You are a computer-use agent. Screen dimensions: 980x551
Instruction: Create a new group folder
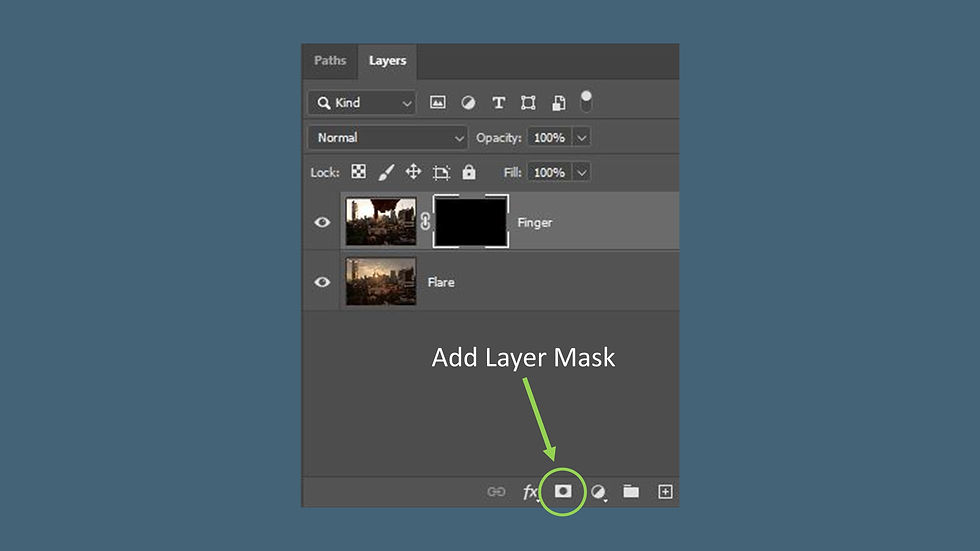coord(631,492)
